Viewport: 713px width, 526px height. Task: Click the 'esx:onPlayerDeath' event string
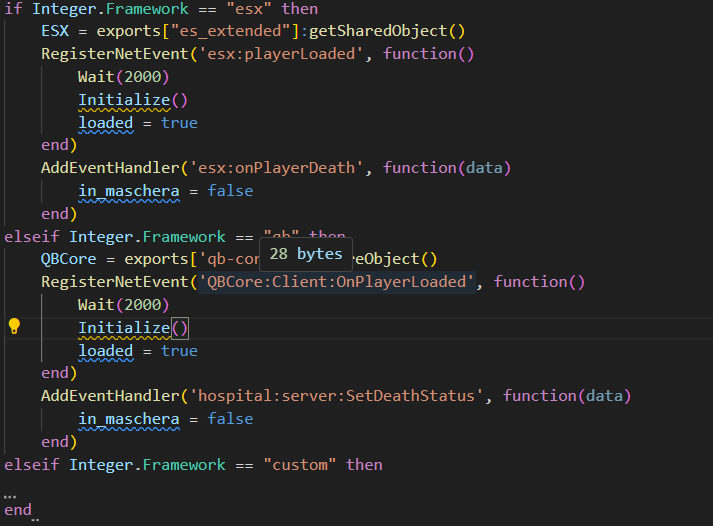pyautogui.click(x=286, y=168)
